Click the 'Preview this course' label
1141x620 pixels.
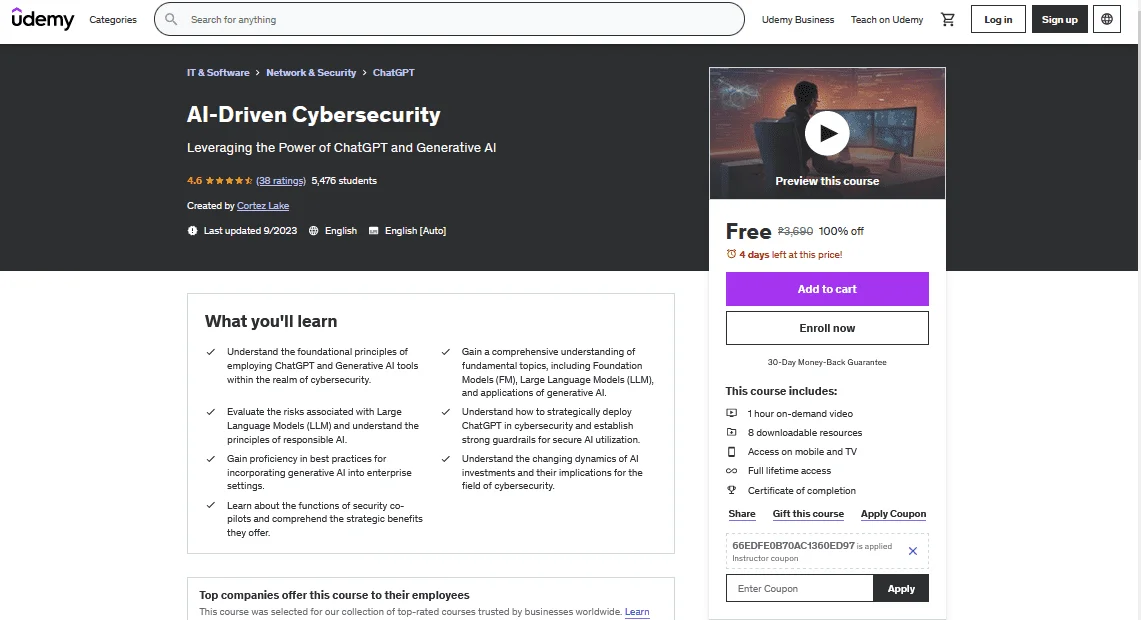pos(827,181)
